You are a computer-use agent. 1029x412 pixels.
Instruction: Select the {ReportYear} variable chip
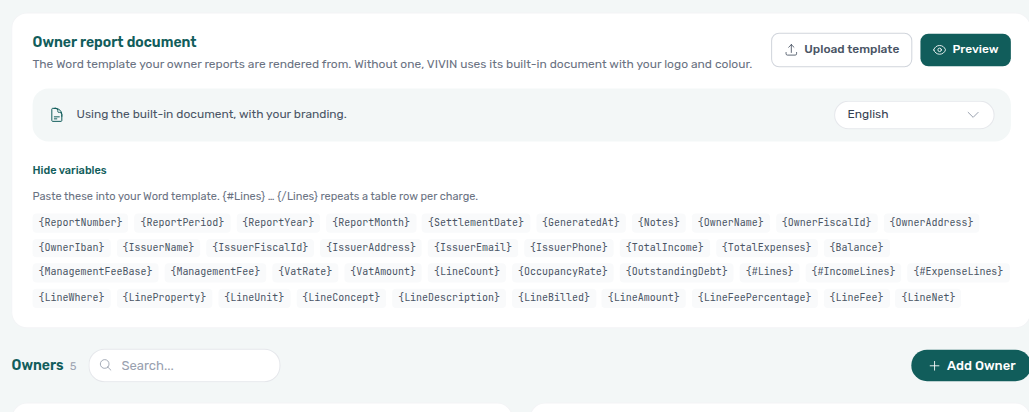pos(278,222)
